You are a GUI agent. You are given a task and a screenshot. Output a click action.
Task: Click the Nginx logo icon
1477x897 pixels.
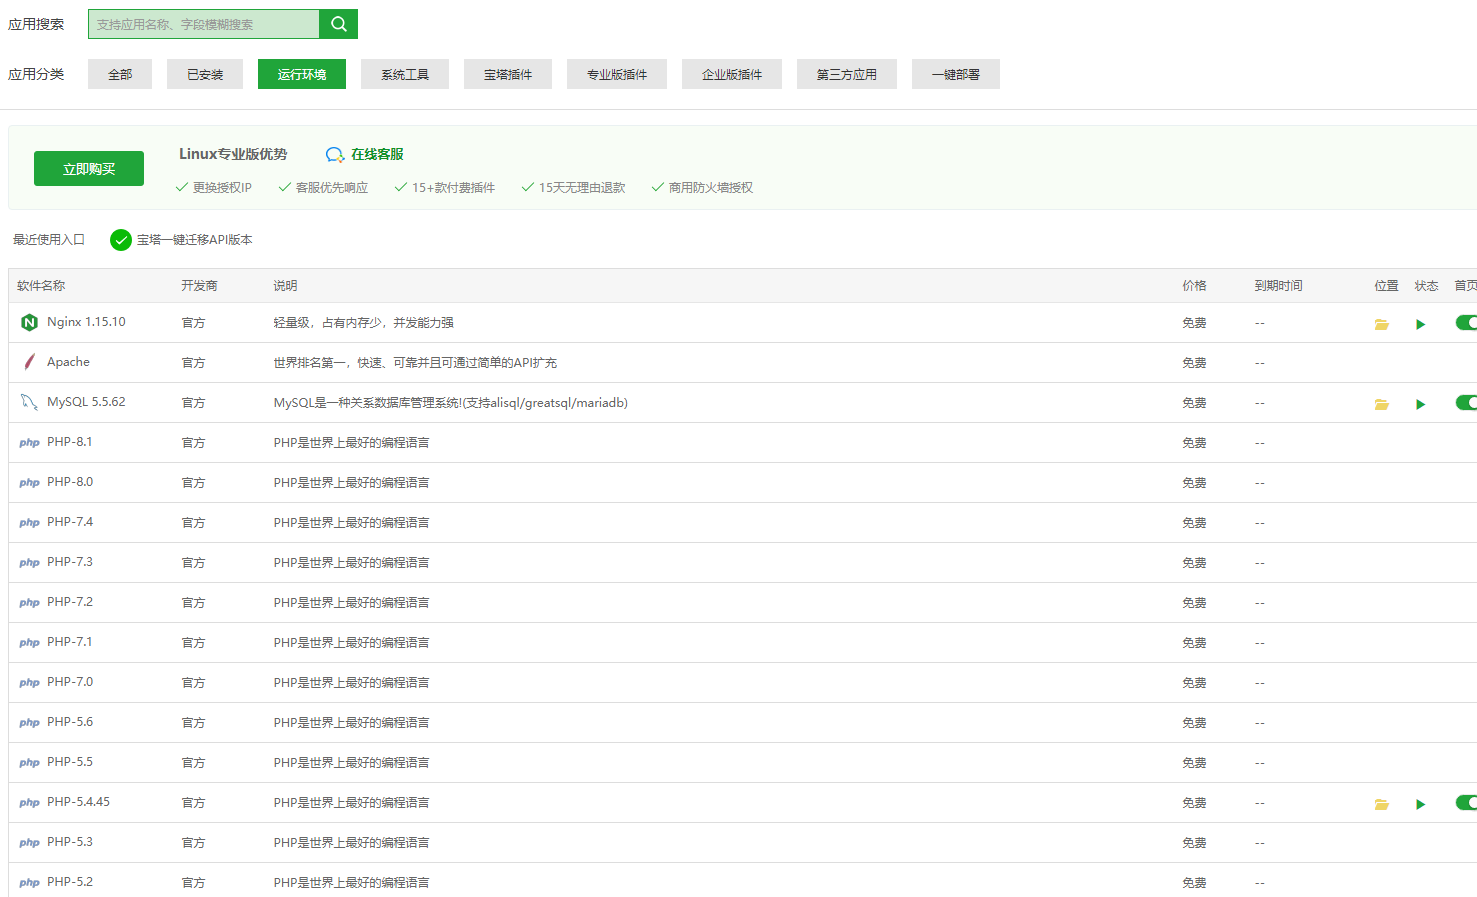click(28, 322)
